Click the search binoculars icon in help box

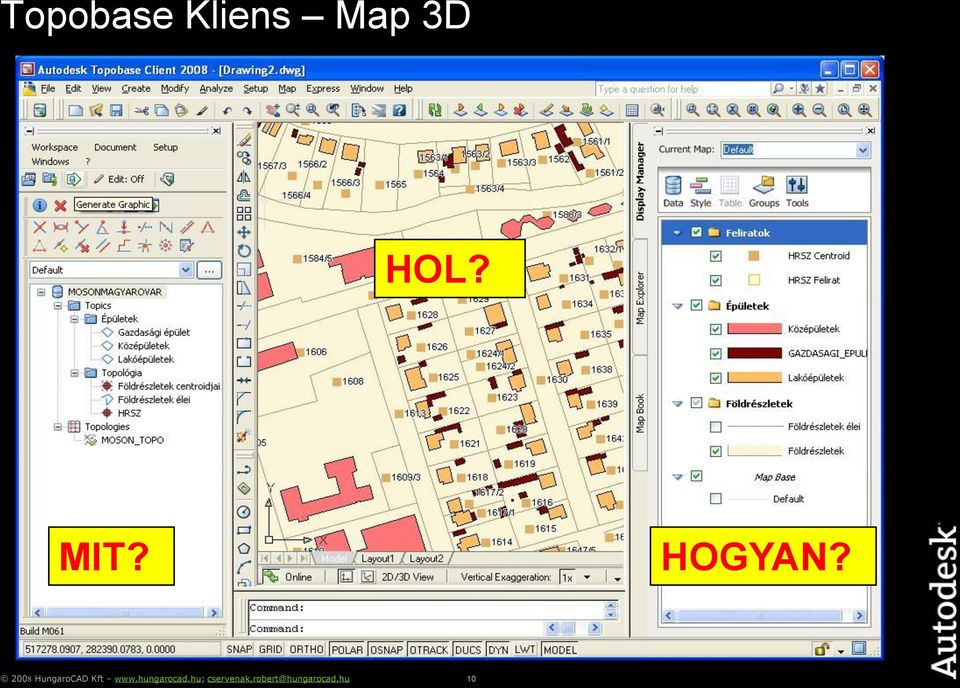pos(778,89)
